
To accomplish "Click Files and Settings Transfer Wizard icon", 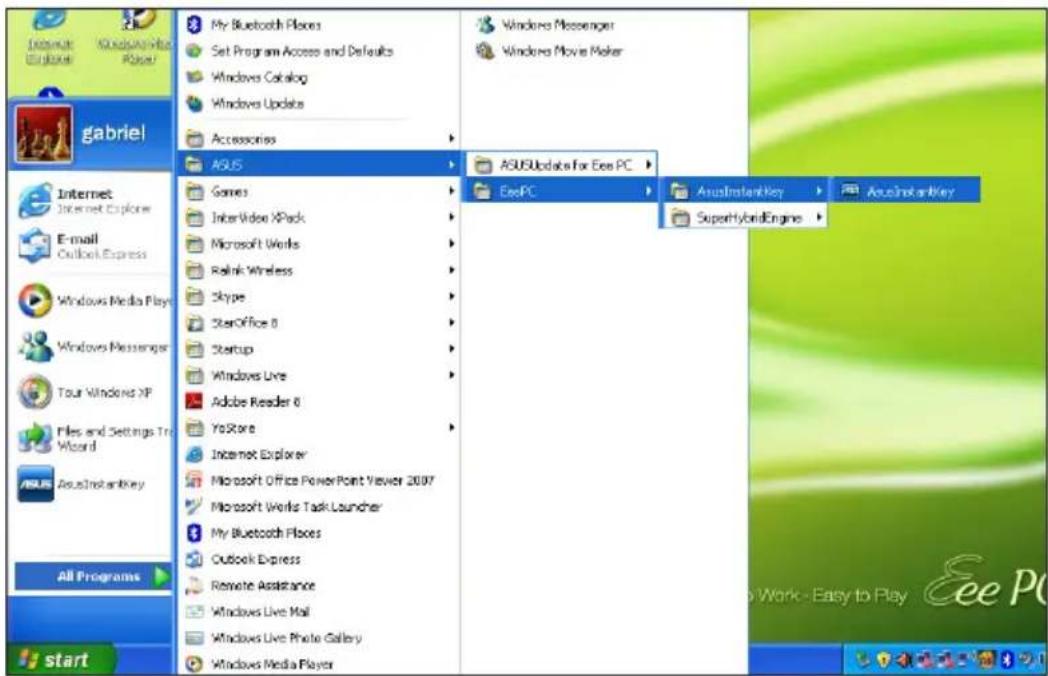I will pos(35,438).
